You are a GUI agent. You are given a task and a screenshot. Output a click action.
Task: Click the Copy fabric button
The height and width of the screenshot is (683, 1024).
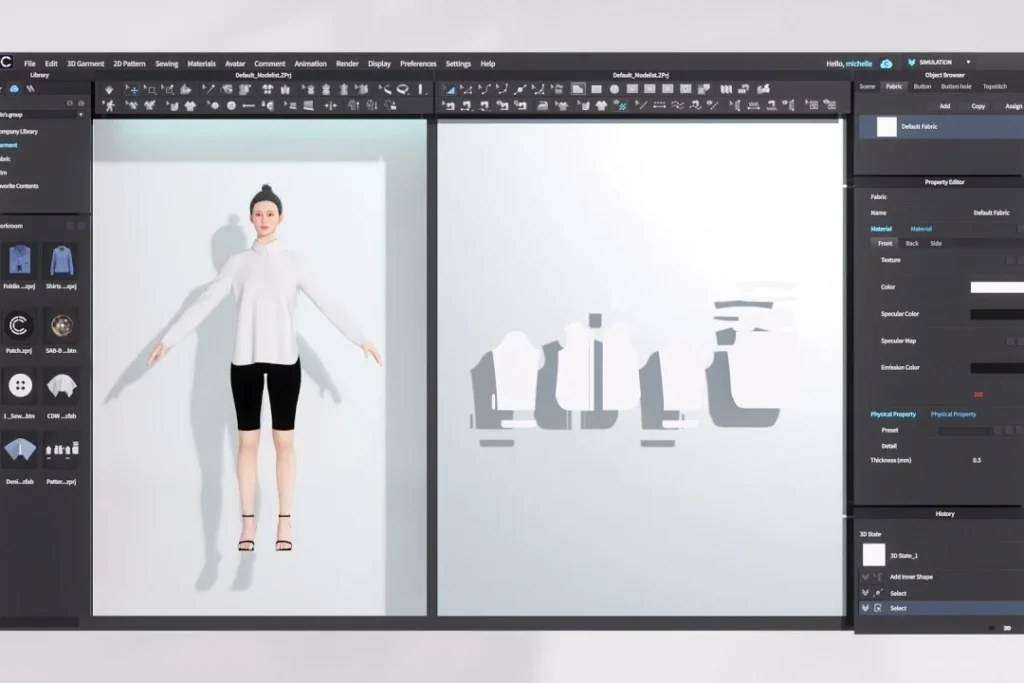point(977,106)
